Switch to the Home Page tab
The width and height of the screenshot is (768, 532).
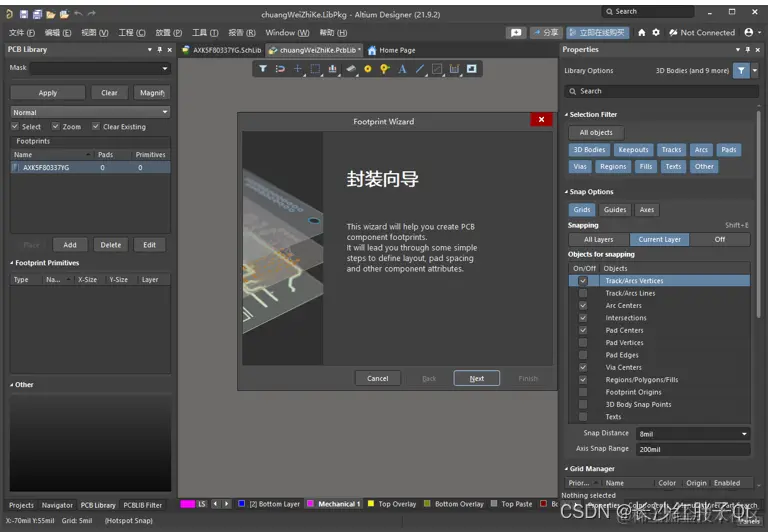(392, 50)
